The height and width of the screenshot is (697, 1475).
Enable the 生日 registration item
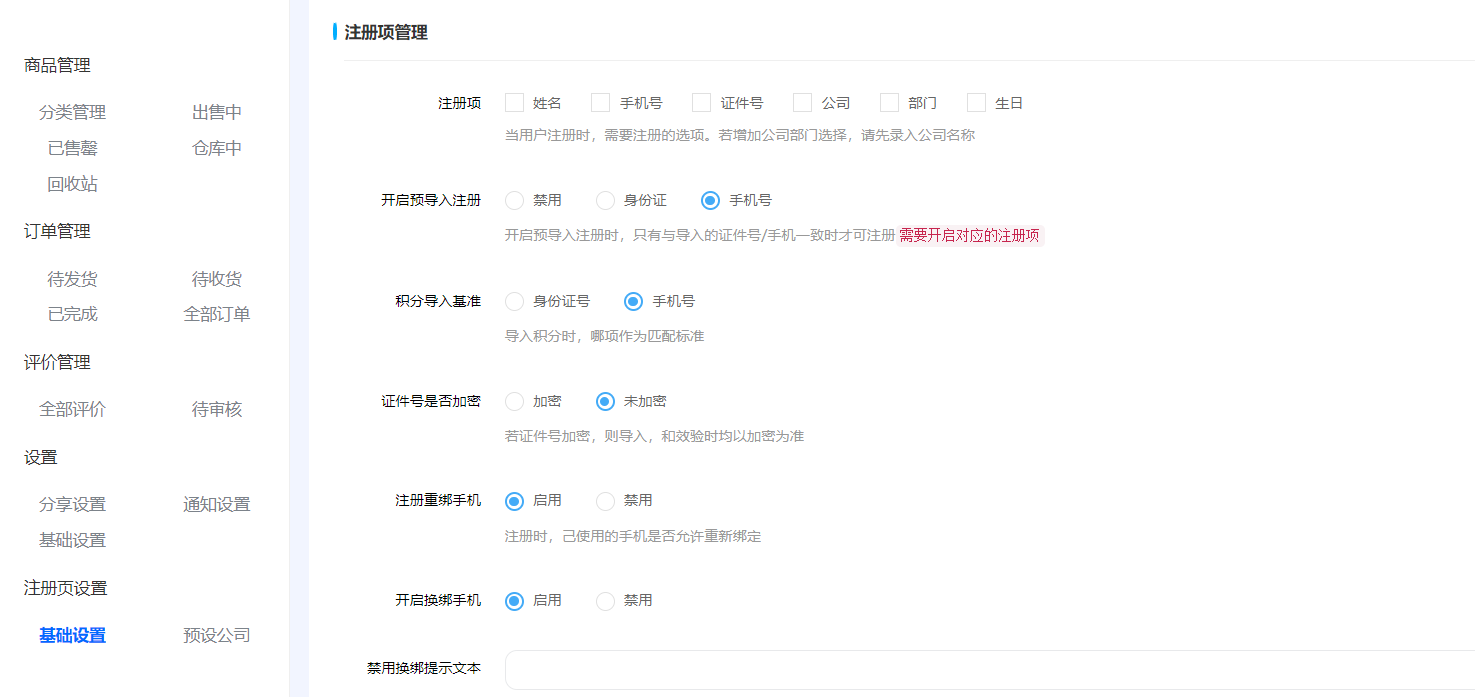(975, 102)
